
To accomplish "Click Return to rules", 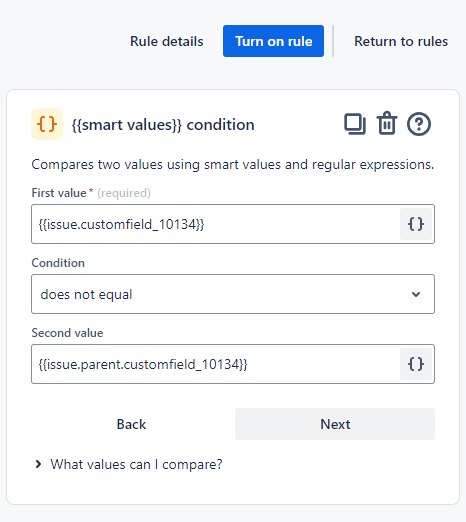I will coord(401,41).
